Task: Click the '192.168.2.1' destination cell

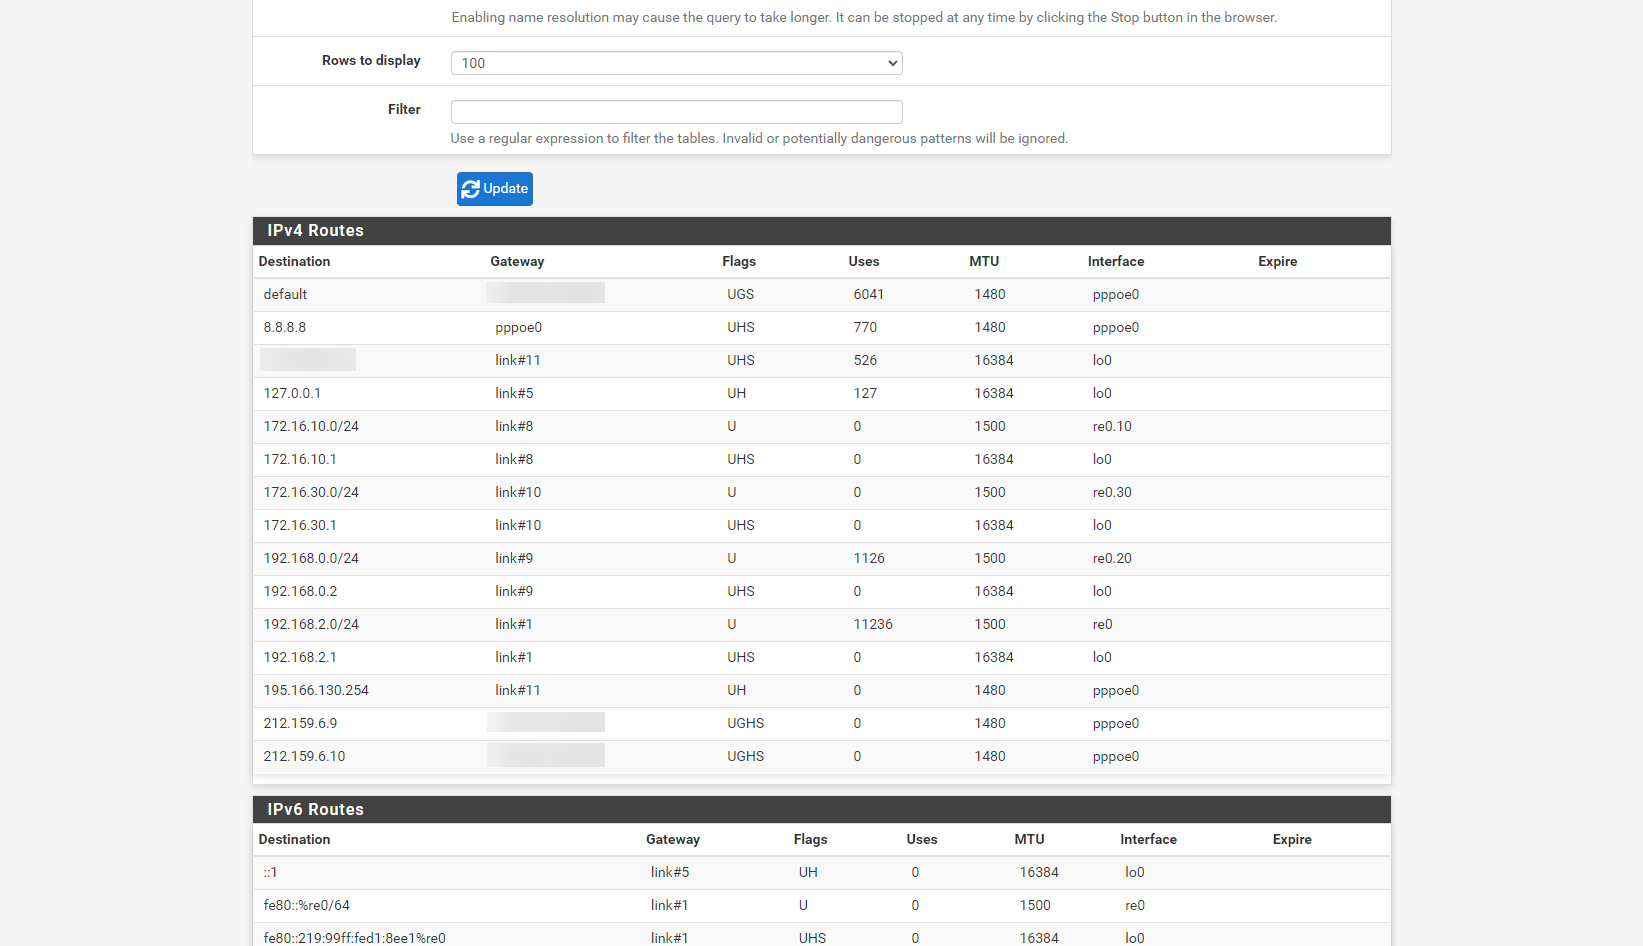Action: (x=300, y=658)
